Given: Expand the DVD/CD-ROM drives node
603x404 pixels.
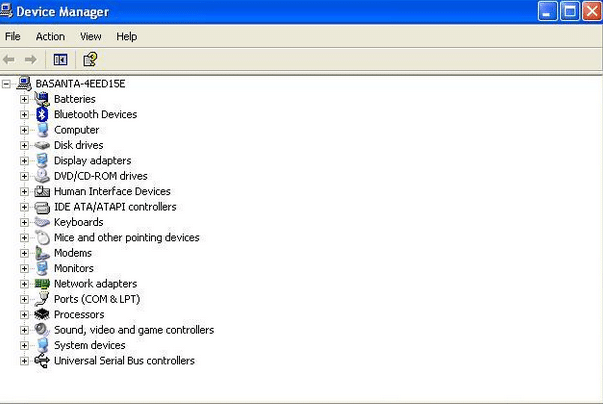Looking at the screenshot, I should tap(24, 176).
